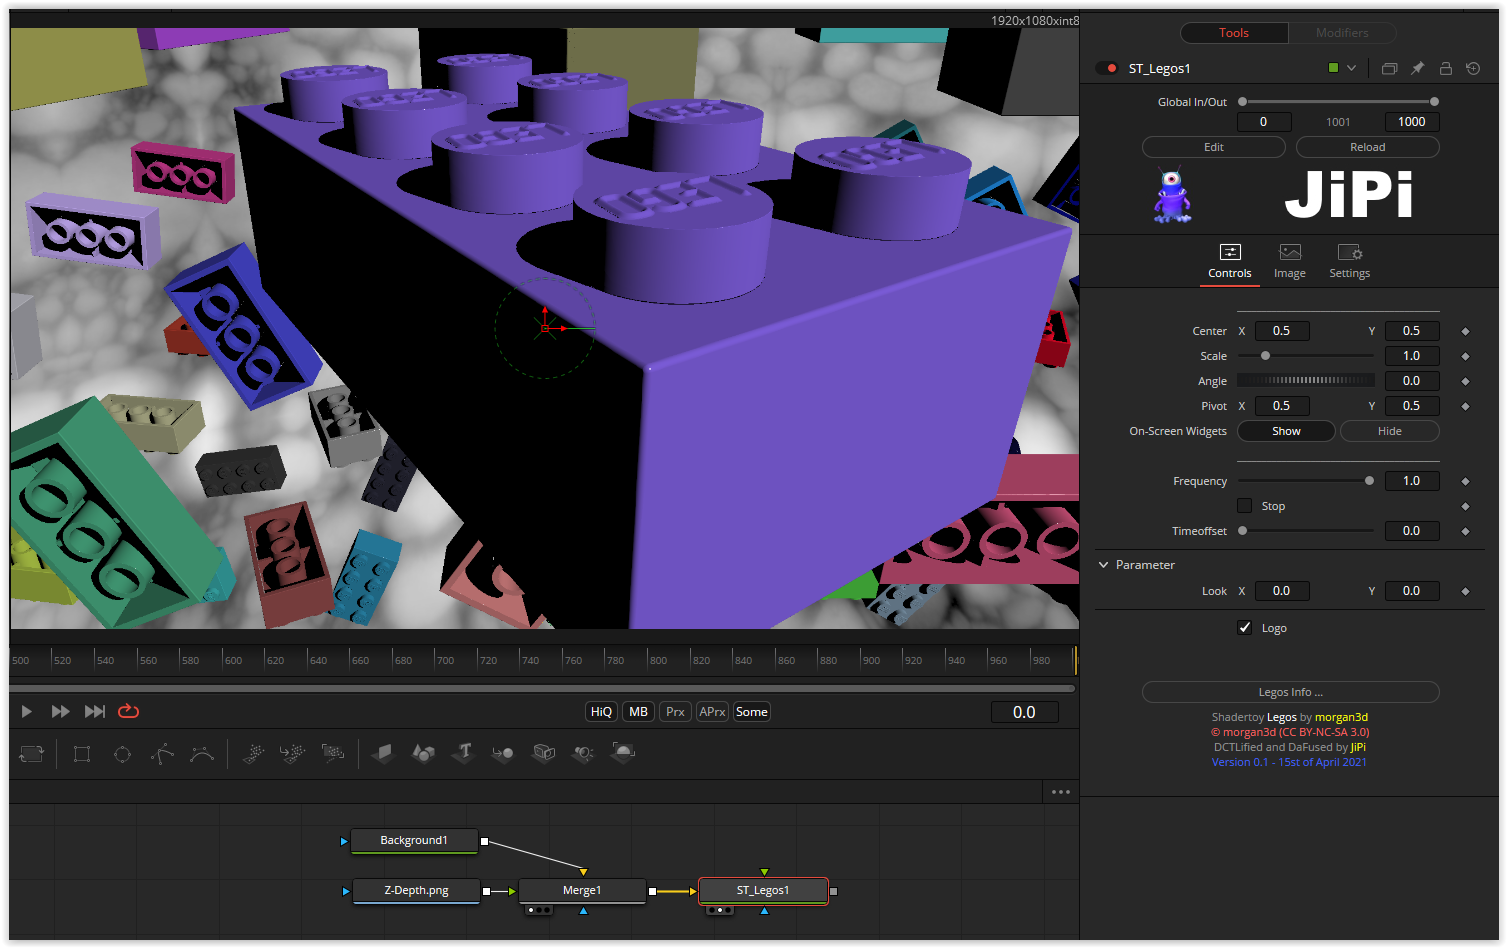The width and height of the screenshot is (1507, 948).
Task: Open the Settings tab
Action: (x=1350, y=262)
